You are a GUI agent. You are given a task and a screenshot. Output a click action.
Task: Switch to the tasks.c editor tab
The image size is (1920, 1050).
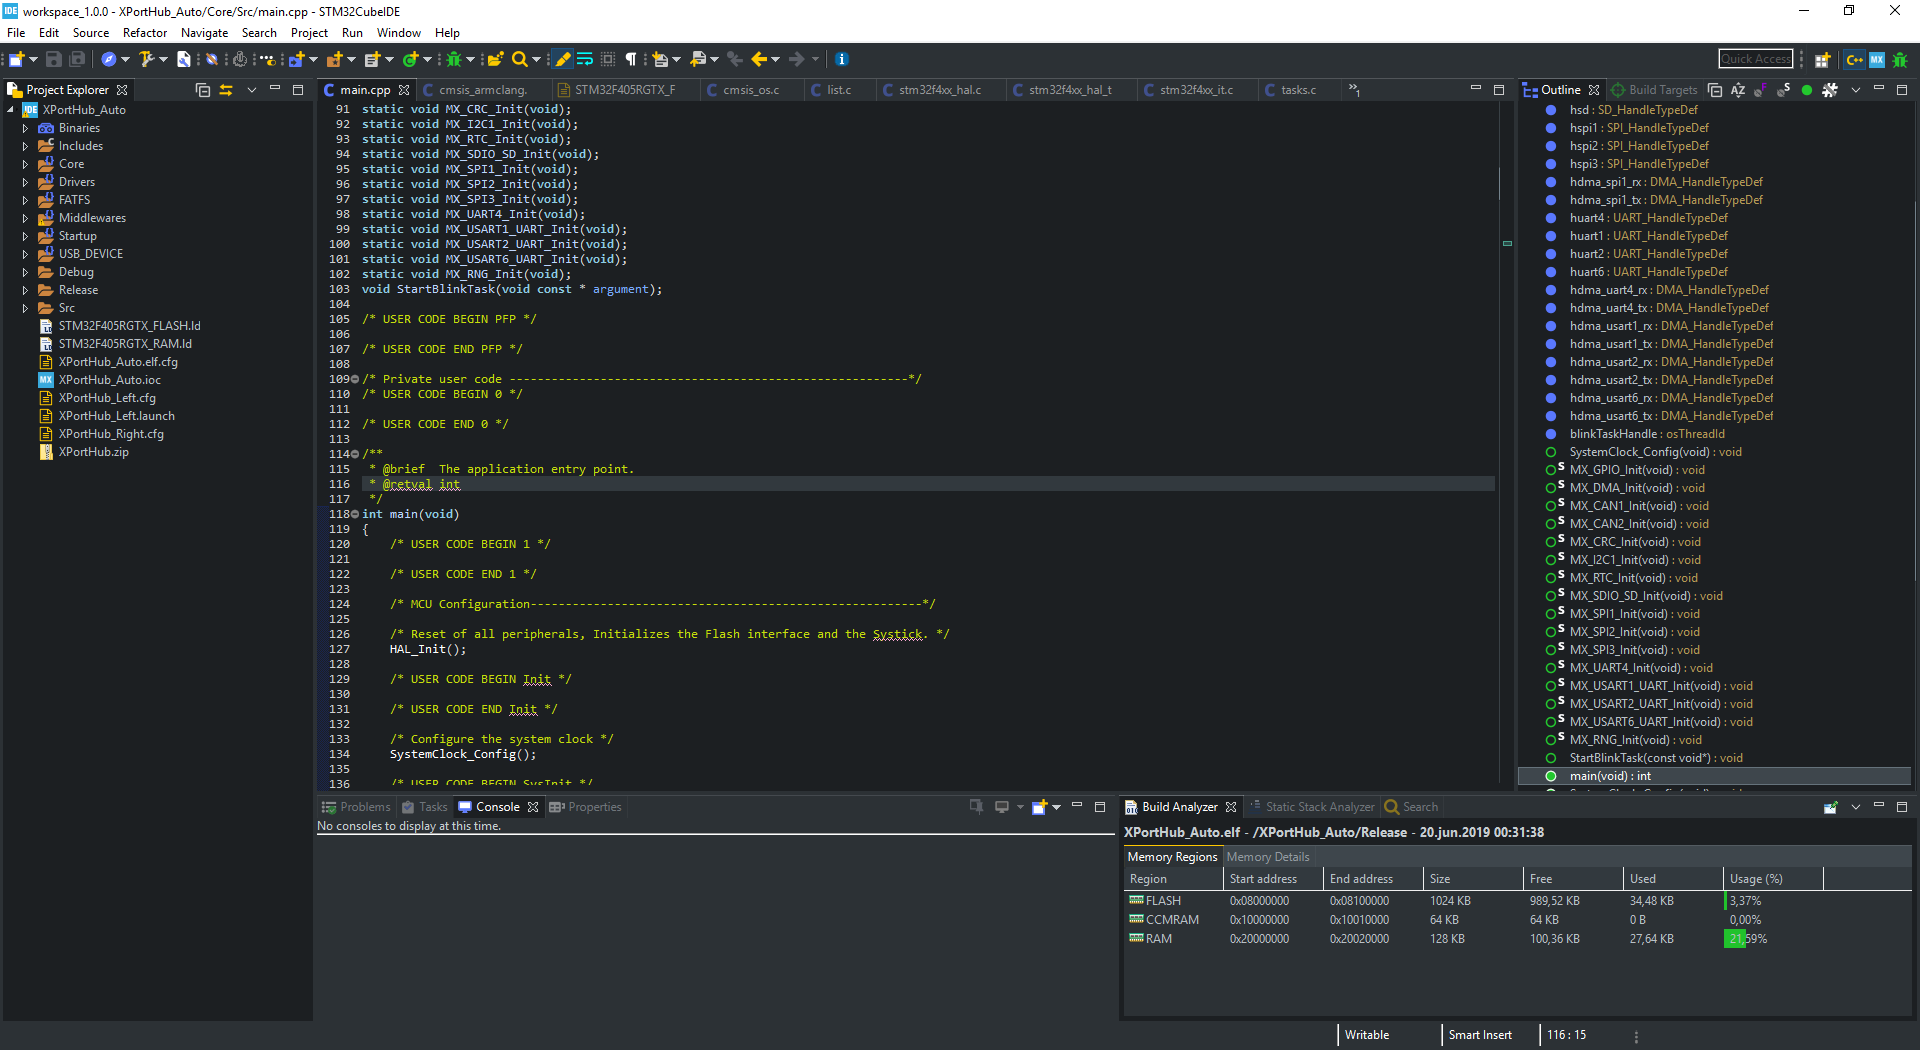(1298, 90)
